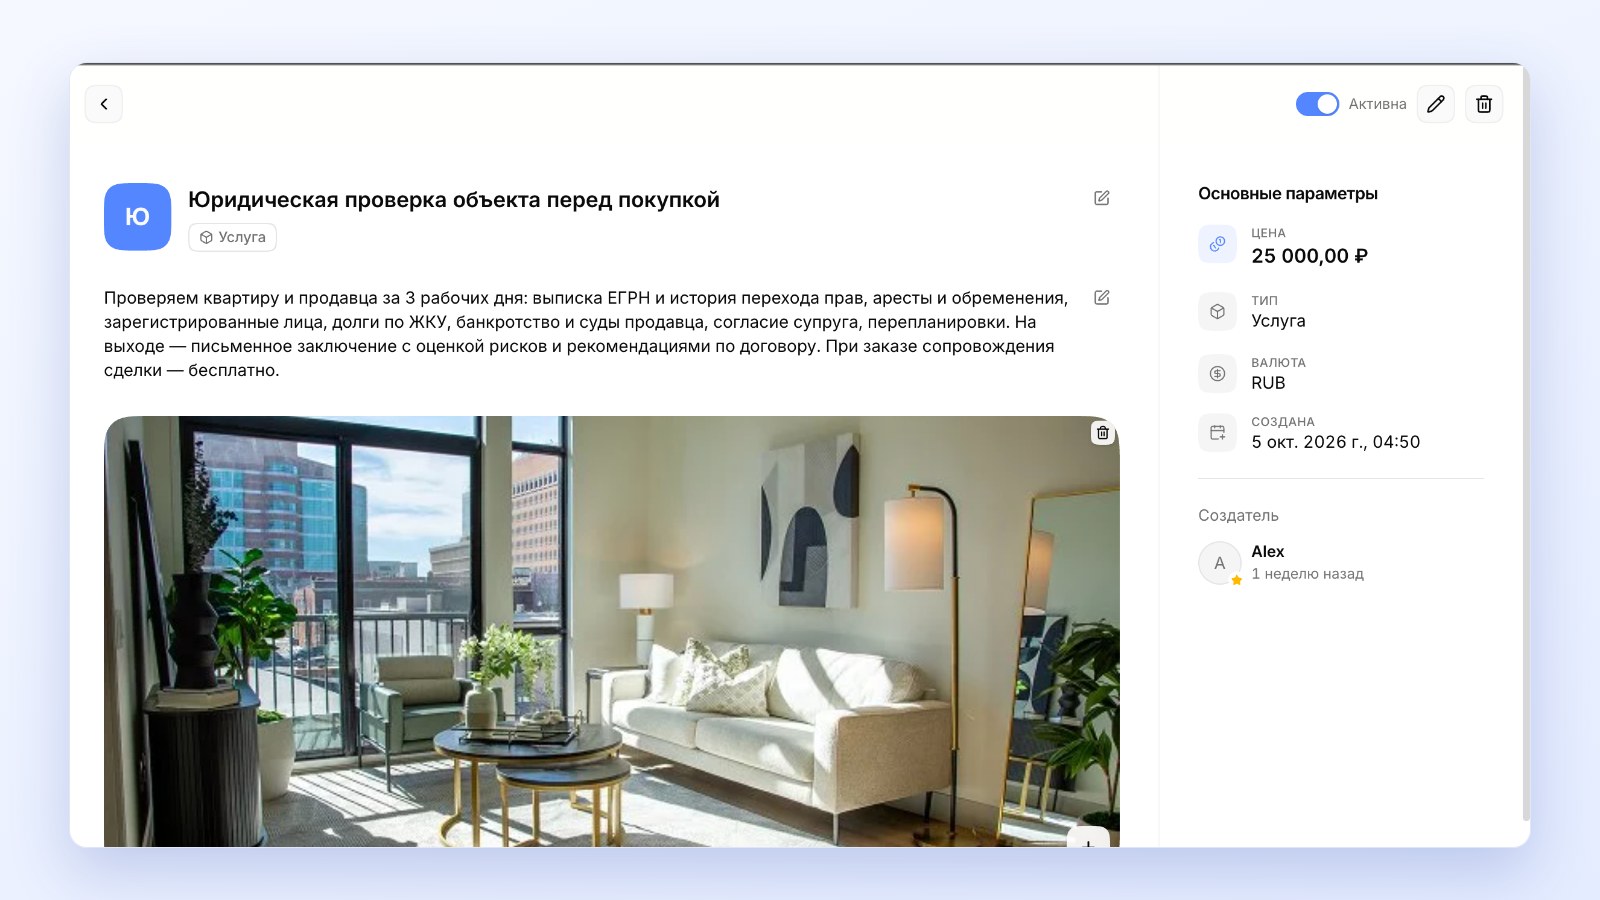Open editing with the pencil icon
The width and height of the screenshot is (1600, 900).
(1436, 104)
